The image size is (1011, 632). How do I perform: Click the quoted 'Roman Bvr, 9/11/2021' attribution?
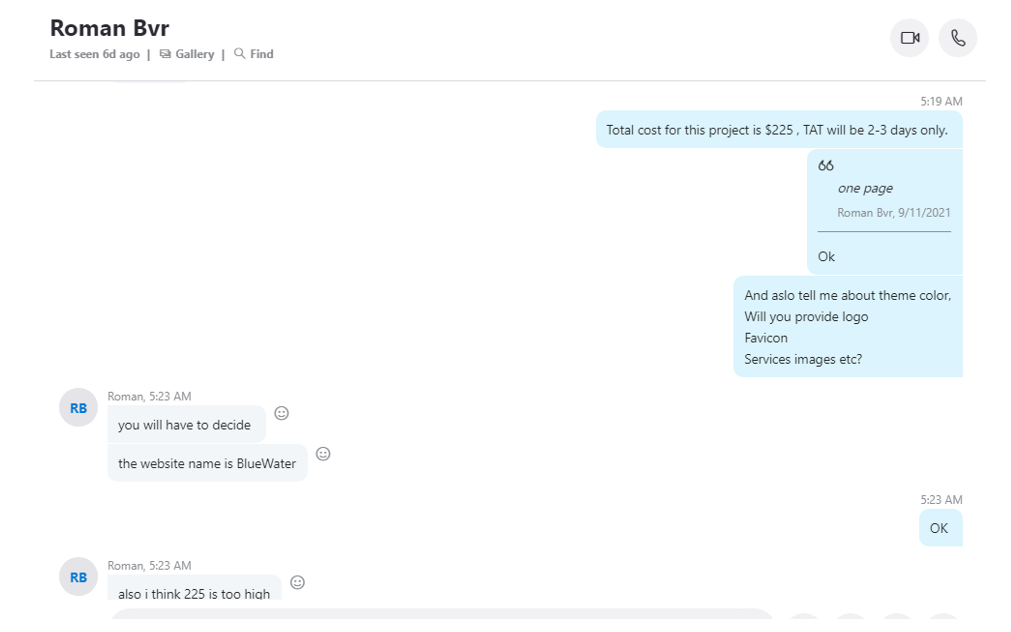tap(894, 213)
